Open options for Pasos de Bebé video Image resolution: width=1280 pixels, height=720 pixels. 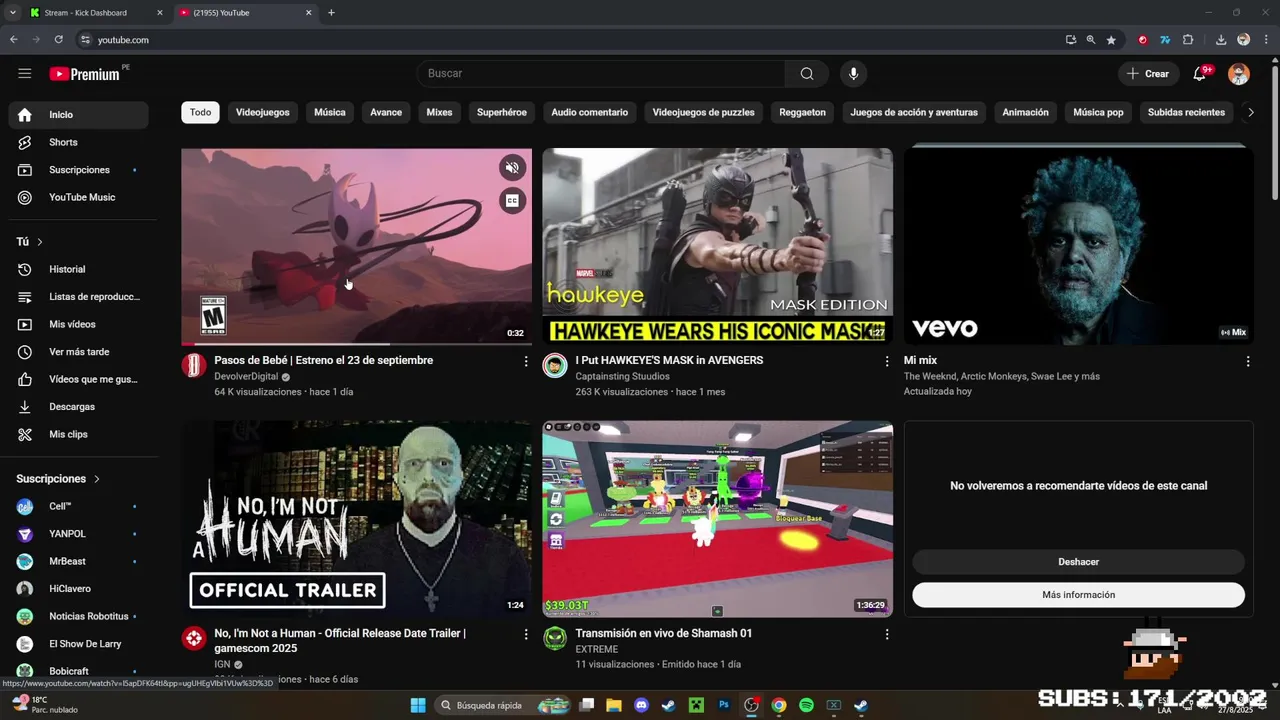click(x=526, y=362)
